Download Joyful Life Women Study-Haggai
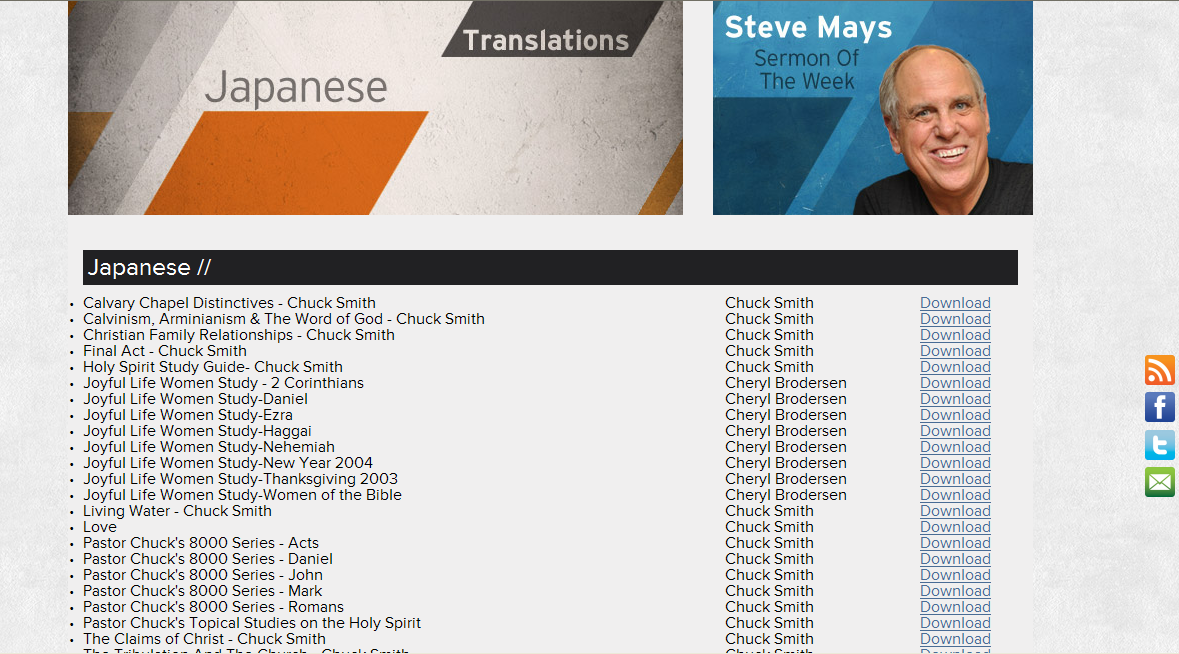1179x654 pixels. [x=955, y=431]
